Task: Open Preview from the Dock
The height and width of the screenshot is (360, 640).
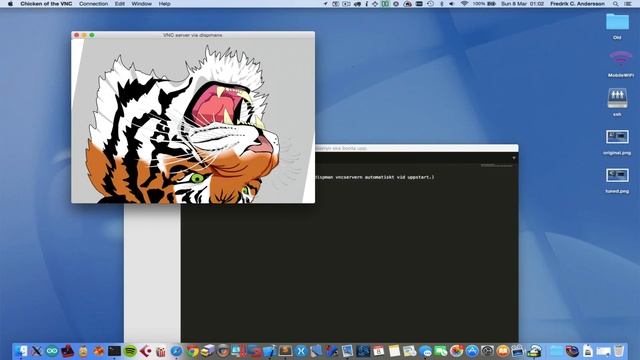Action: pyautogui.click(x=347, y=351)
